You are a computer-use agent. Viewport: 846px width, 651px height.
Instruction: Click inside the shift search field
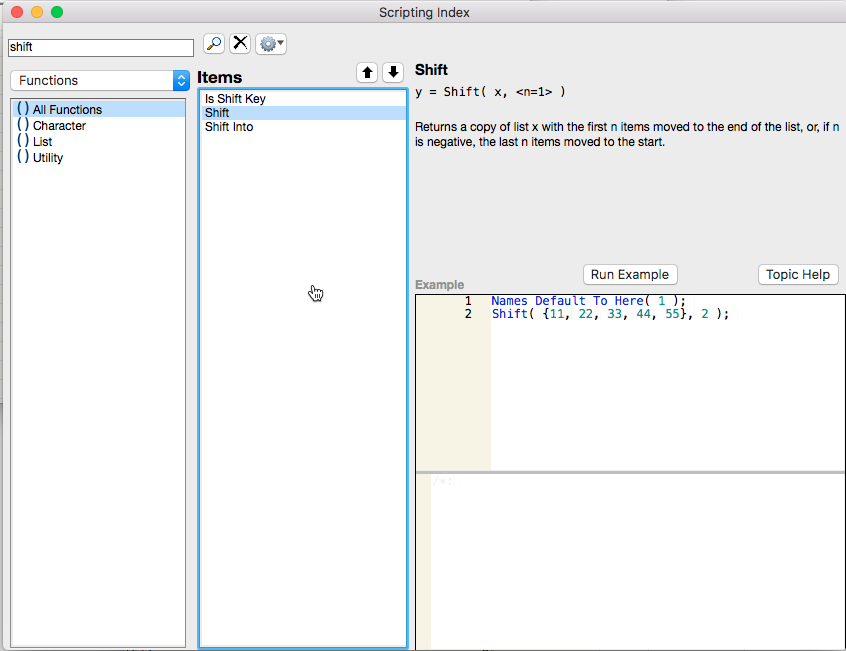(x=100, y=47)
